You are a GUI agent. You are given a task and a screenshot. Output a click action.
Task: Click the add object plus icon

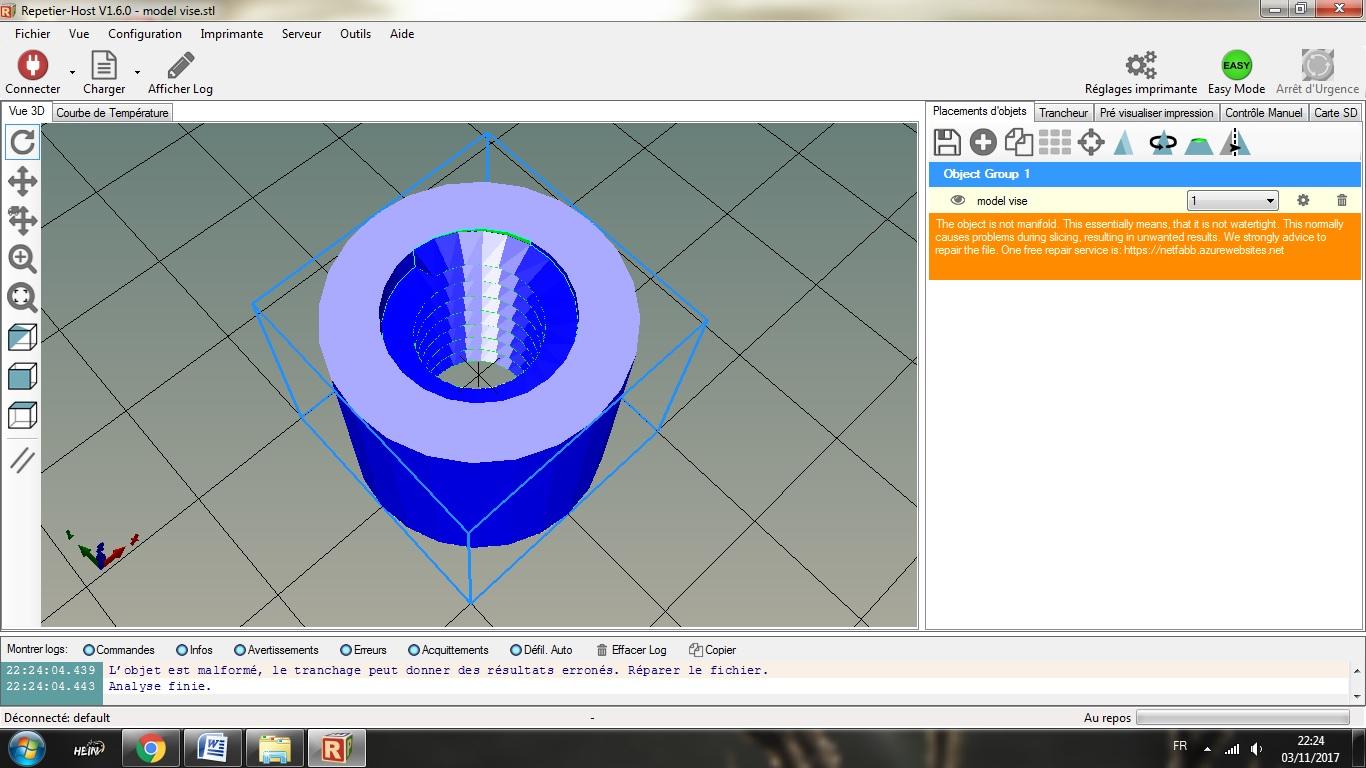tap(983, 143)
